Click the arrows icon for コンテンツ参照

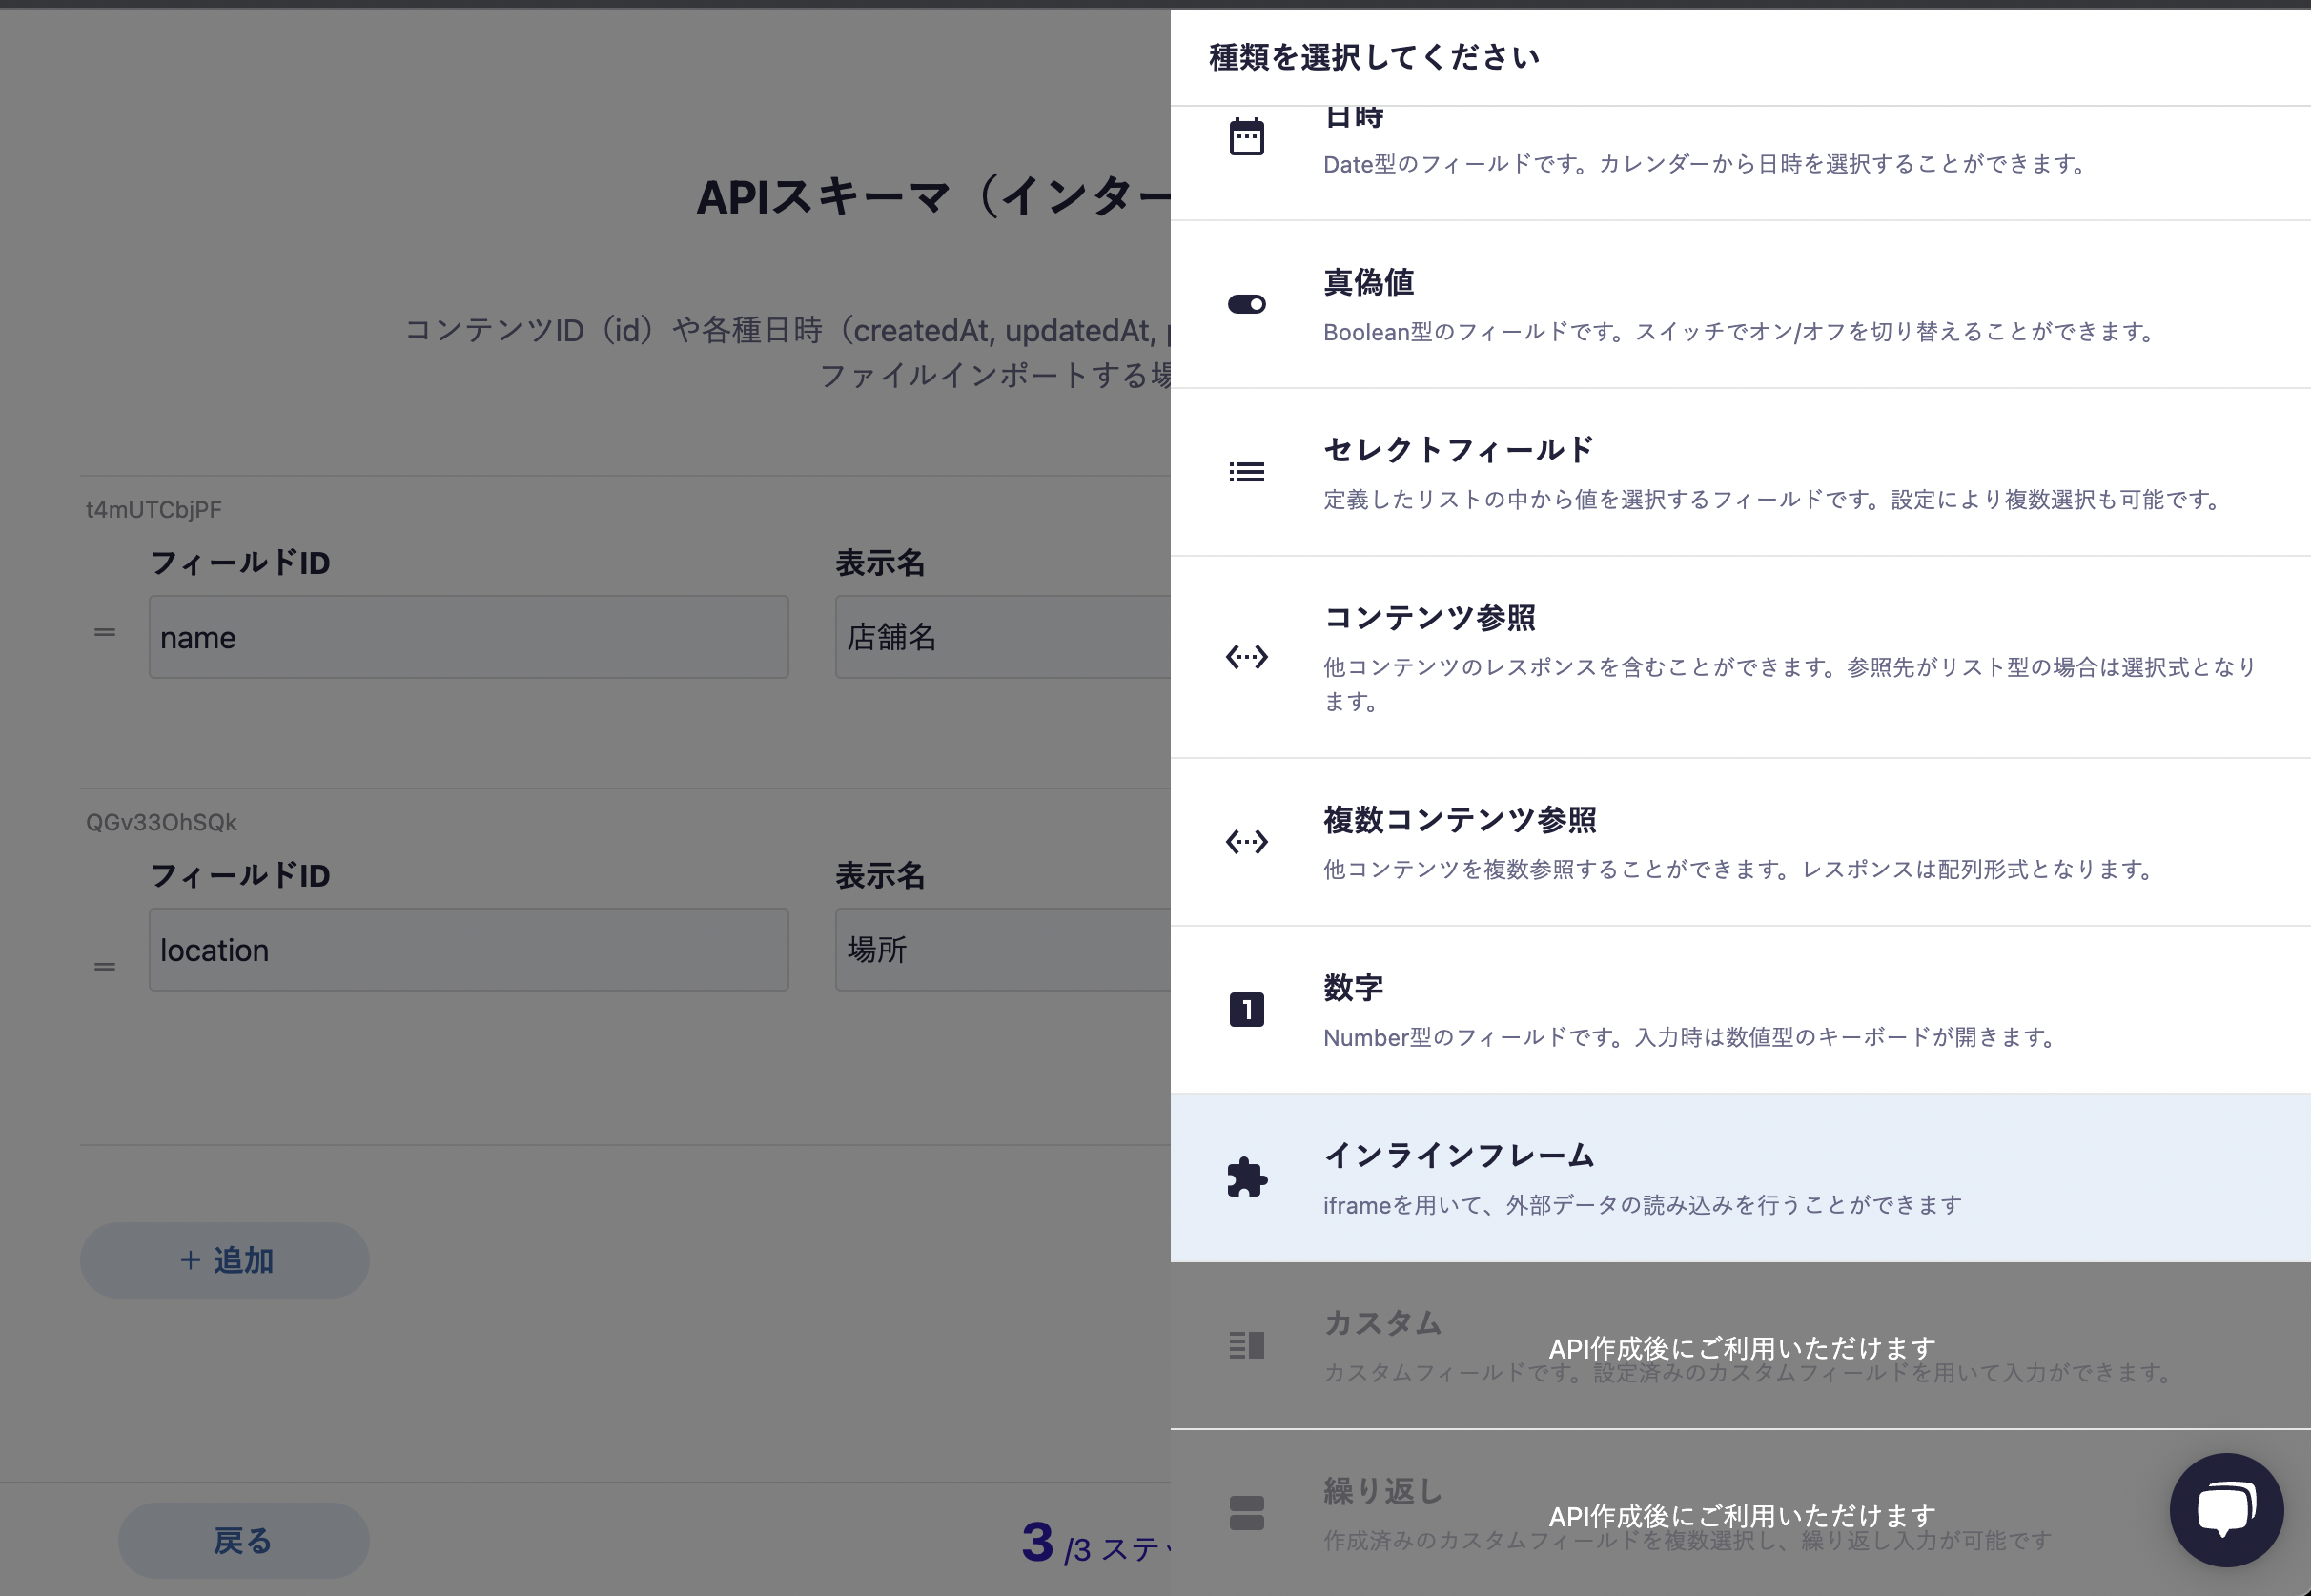point(1246,657)
